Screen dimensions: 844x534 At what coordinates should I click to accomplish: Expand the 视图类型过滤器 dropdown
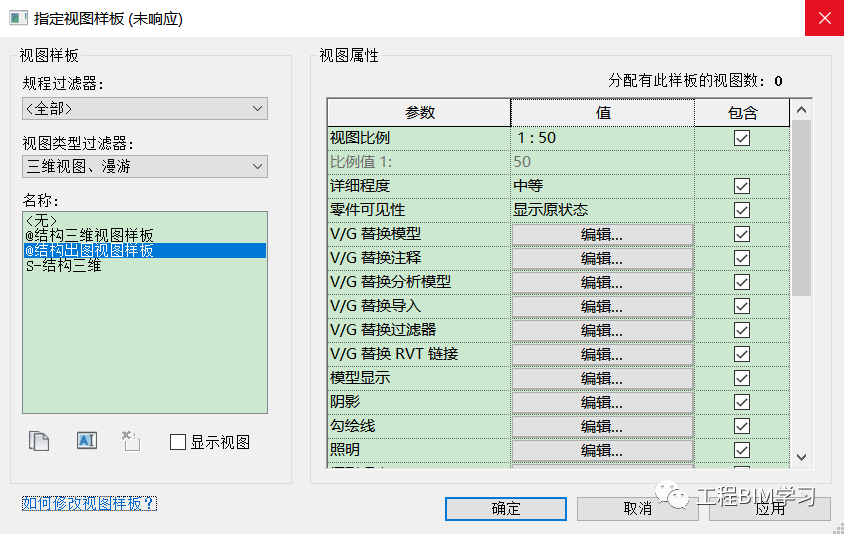click(x=145, y=166)
